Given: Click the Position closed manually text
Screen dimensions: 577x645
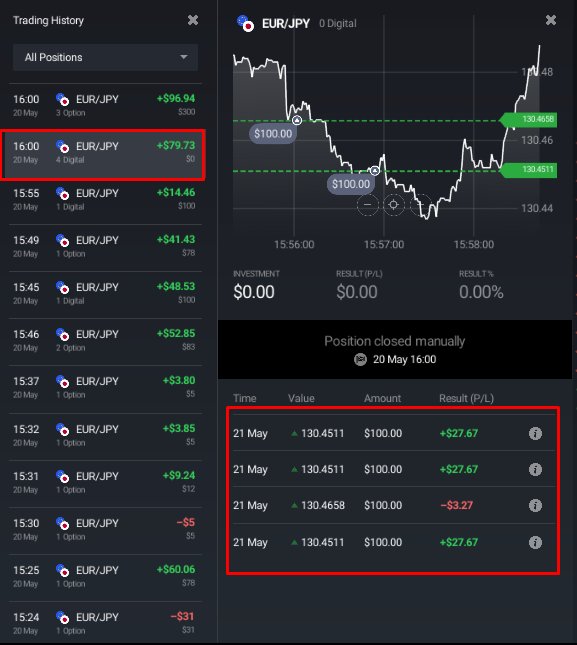Looking at the screenshot, I should point(394,341).
